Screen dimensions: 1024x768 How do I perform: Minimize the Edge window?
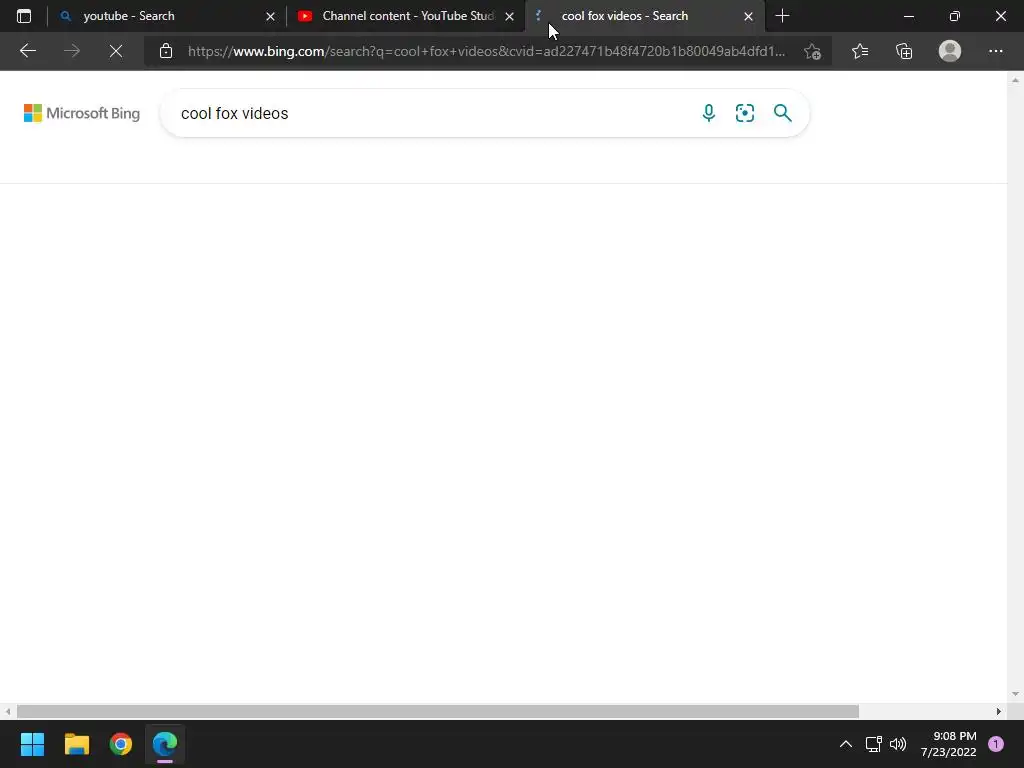908,16
